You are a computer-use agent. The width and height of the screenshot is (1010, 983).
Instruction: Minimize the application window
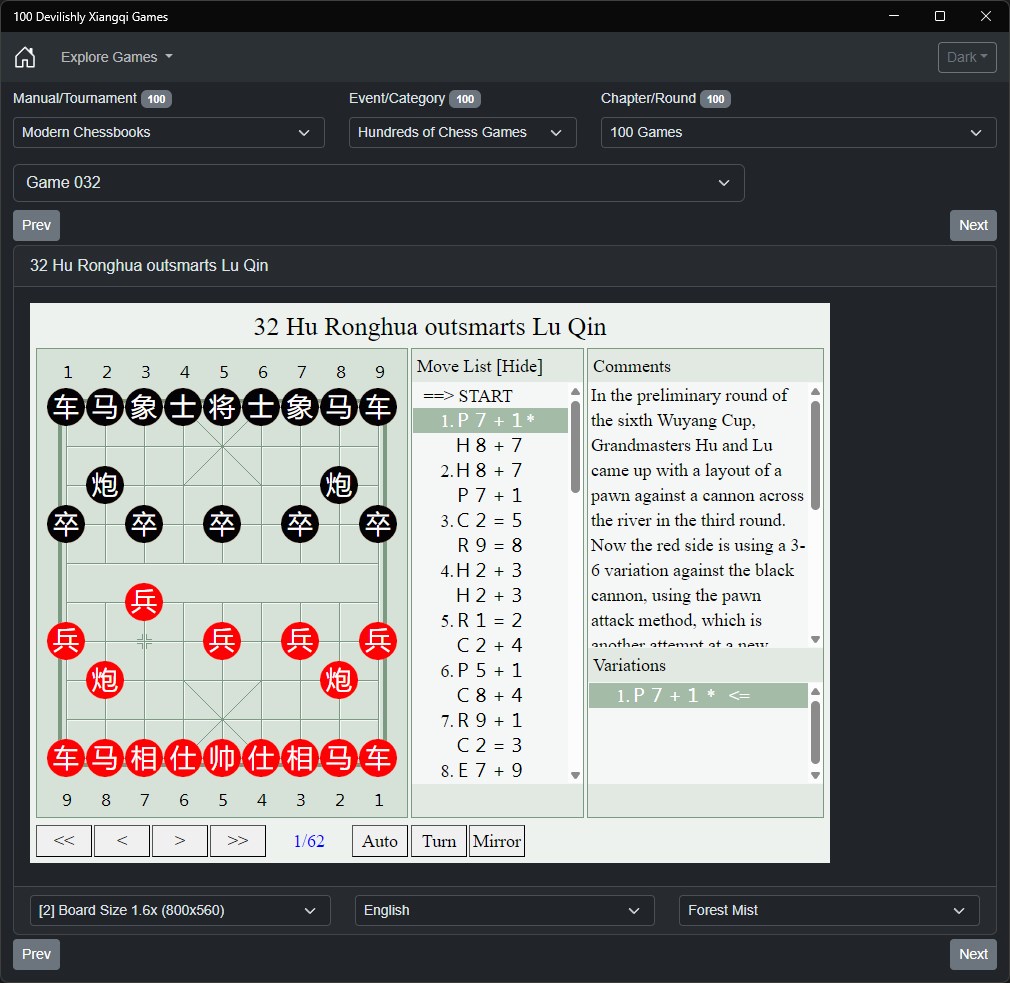(x=894, y=16)
